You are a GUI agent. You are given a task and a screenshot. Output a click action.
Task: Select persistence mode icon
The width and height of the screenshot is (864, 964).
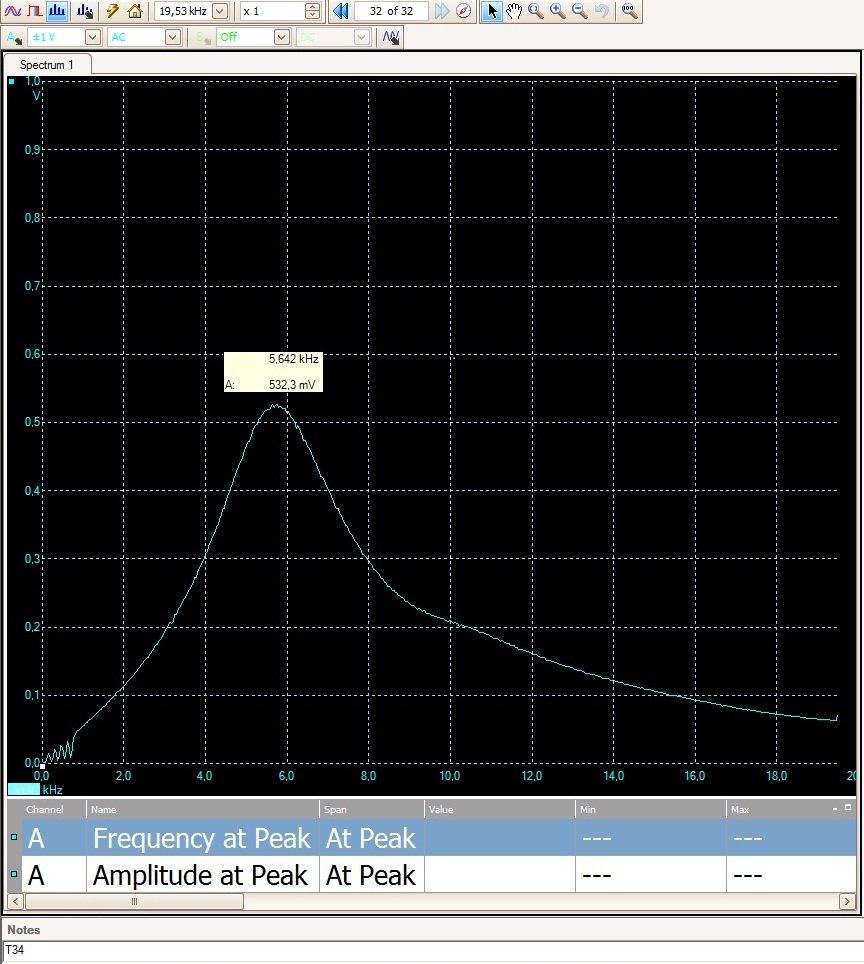point(34,11)
